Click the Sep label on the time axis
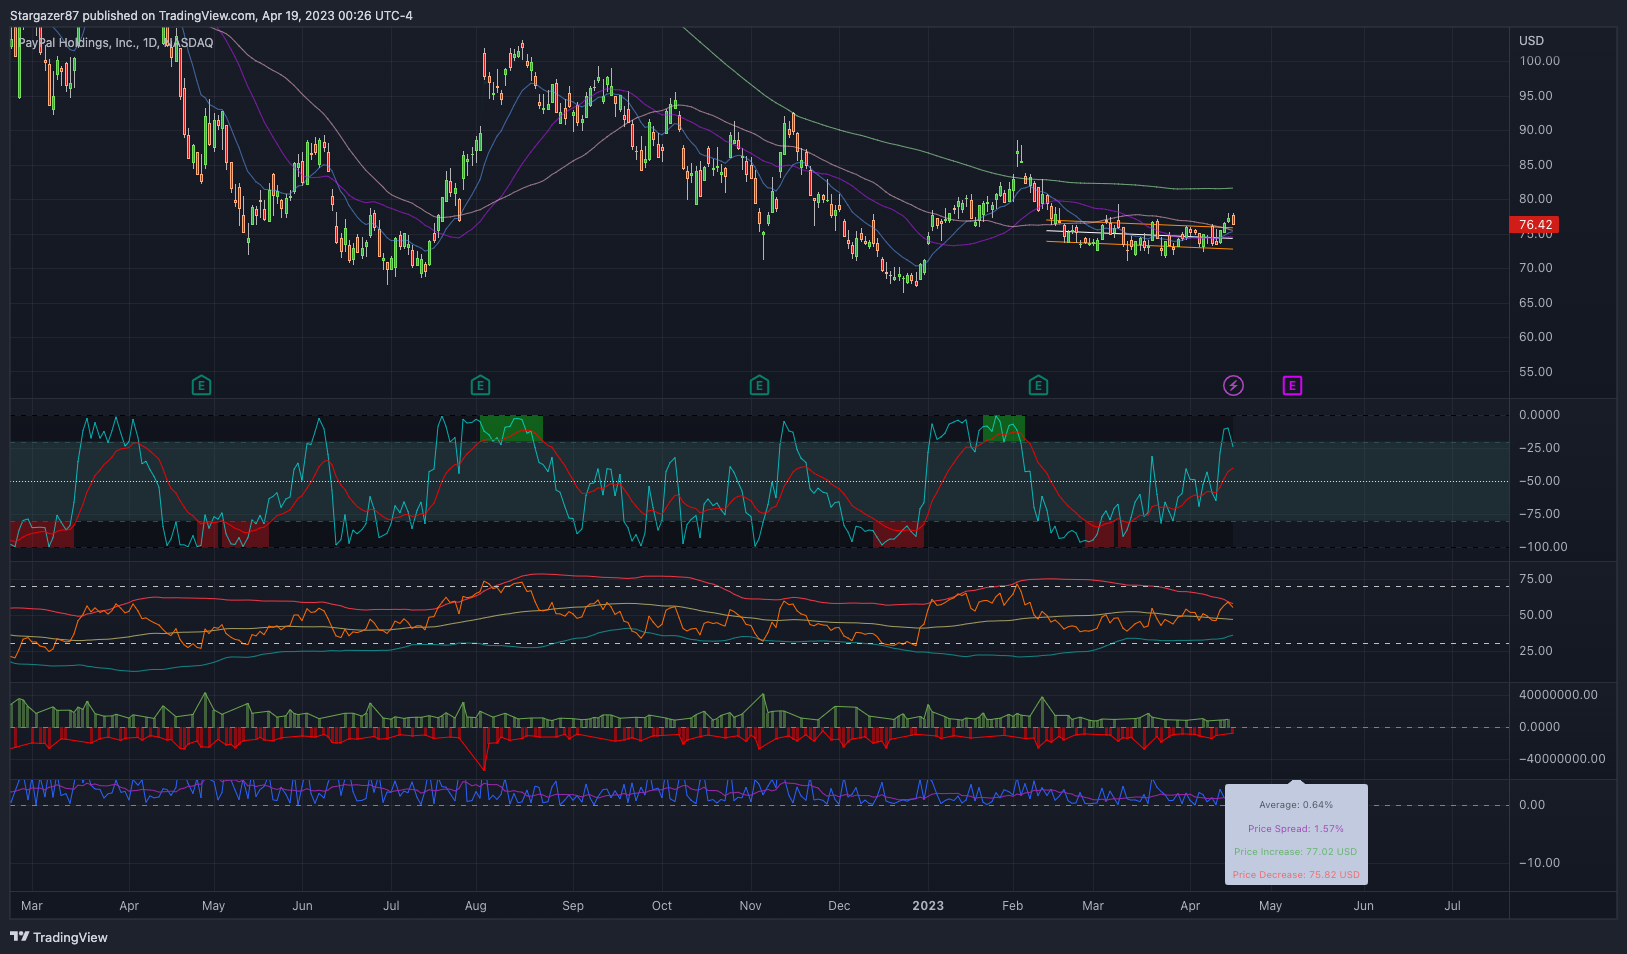This screenshot has width=1627, height=954. [573, 906]
